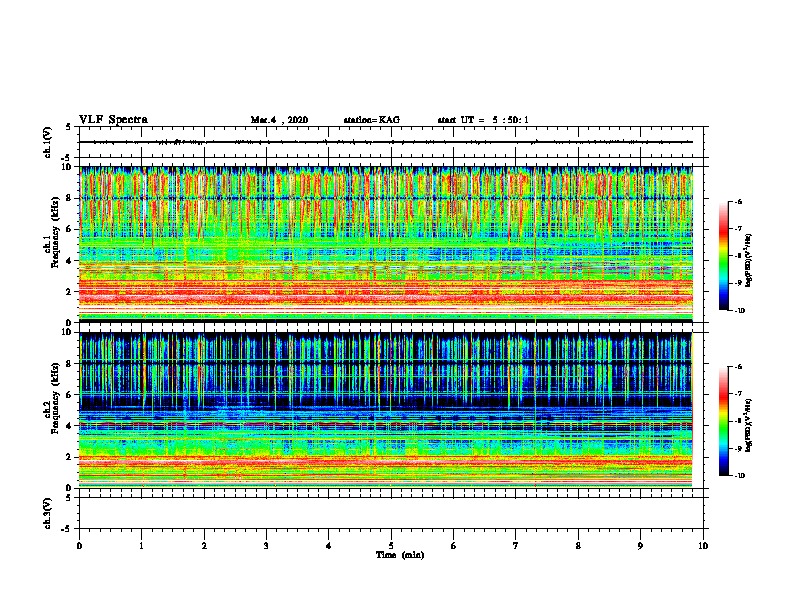792x612 pixels.
Task: Click the "-6" label on ch.2 colorbar
Action: click(x=738, y=367)
